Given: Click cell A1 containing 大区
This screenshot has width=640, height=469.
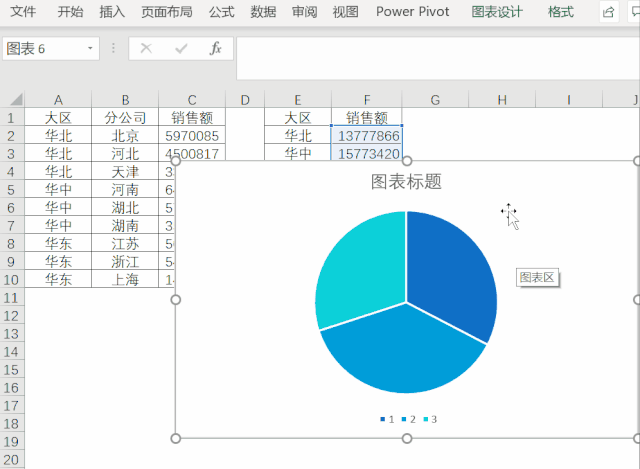Looking at the screenshot, I should click(x=58, y=118).
